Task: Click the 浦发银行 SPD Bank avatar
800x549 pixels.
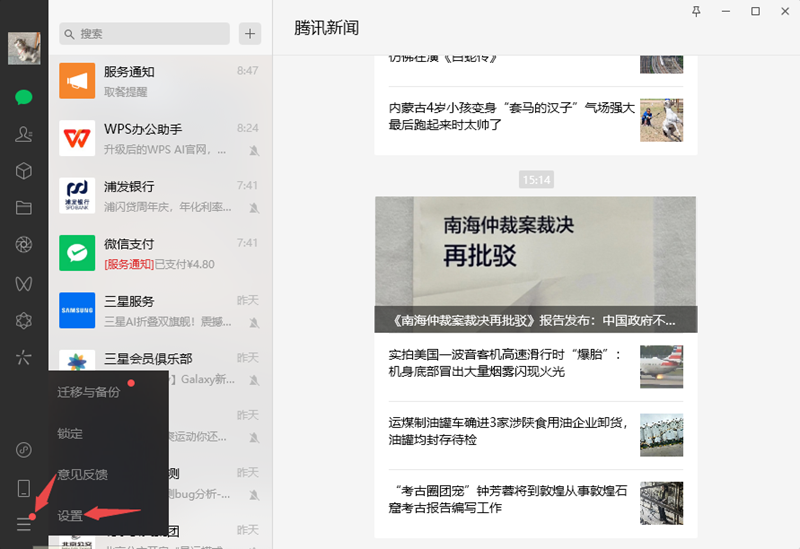Action: pyautogui.click(x=77, y=195)
